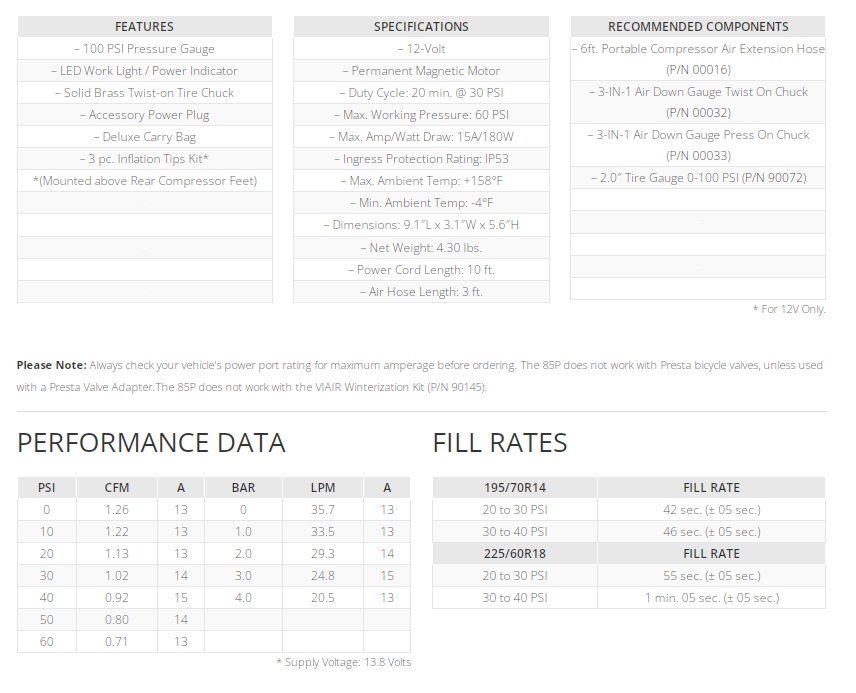
Task: Click the 100 PSI Pressure Gauge feature row
Action: point(144,49)
